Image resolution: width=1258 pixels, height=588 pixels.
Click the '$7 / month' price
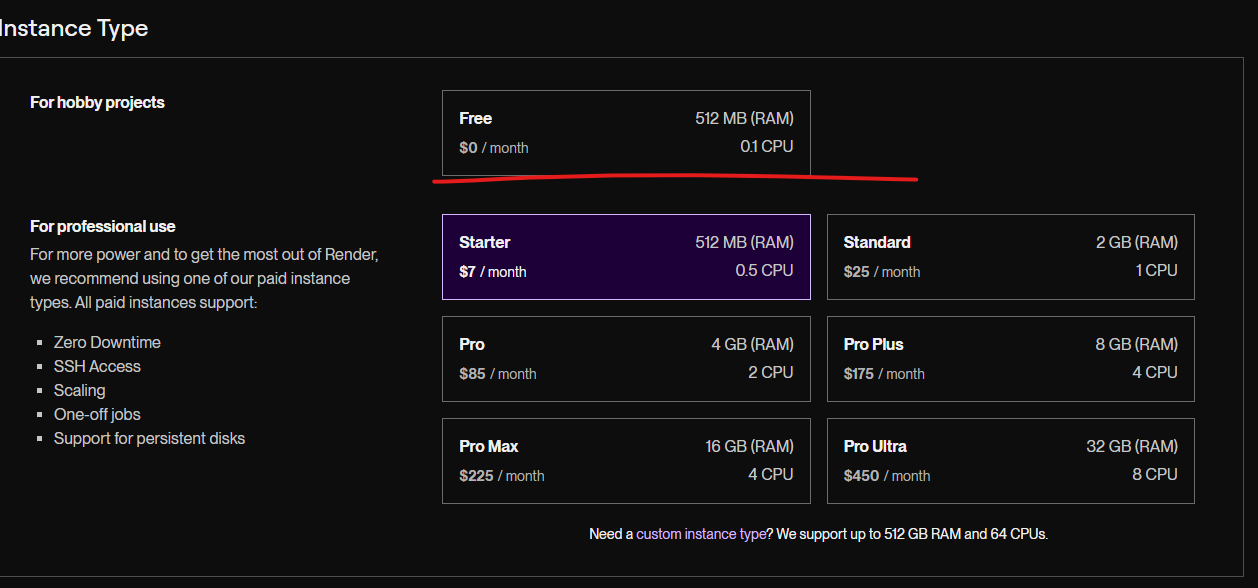(x=493, y=272)
